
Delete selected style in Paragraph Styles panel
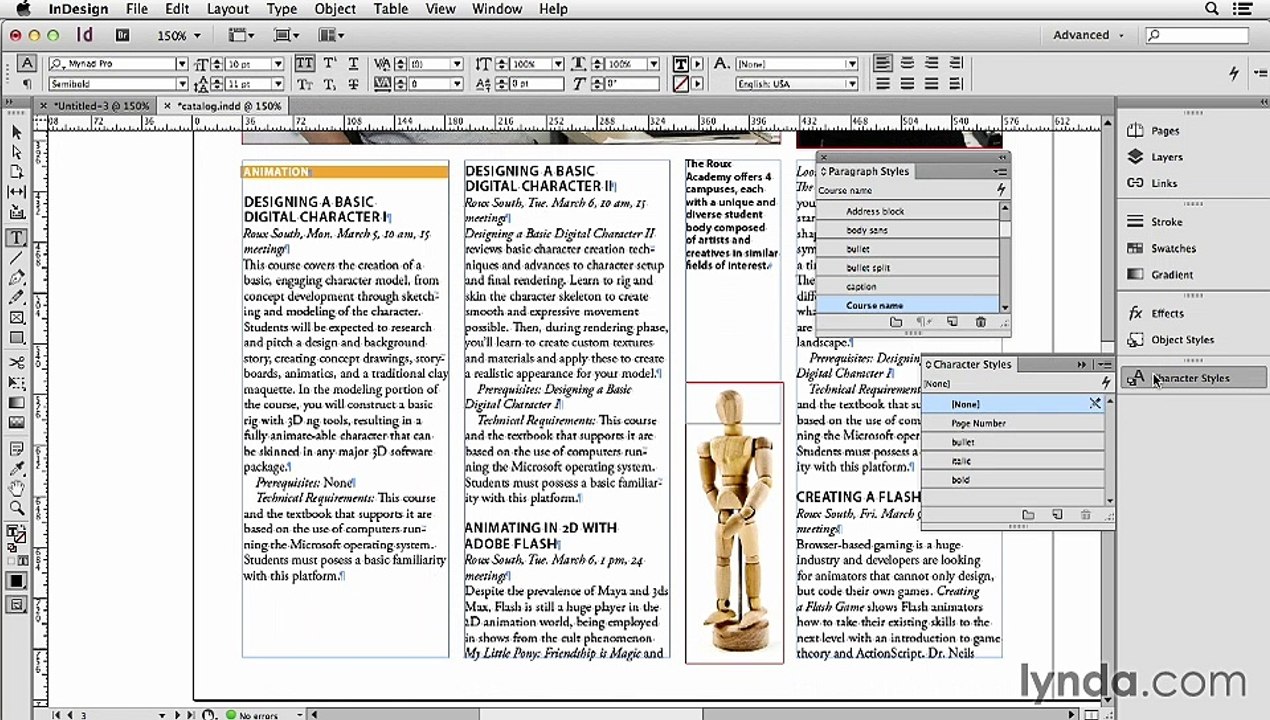tap(981, 322)
